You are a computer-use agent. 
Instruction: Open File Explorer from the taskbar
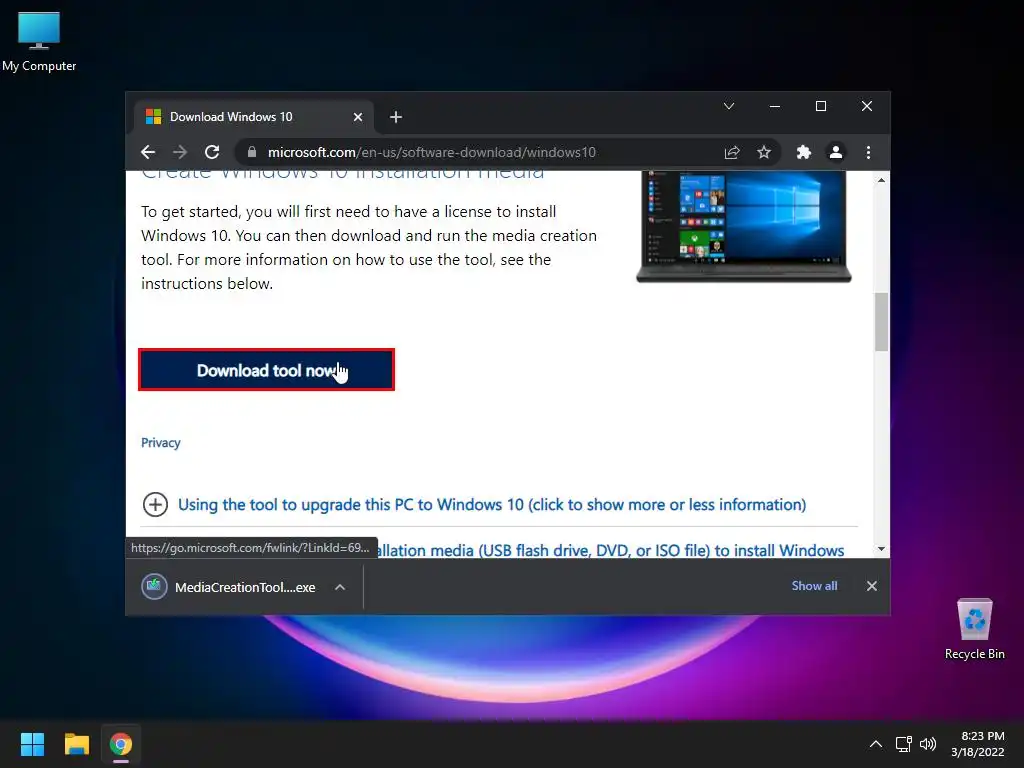(x=76, y=744)
